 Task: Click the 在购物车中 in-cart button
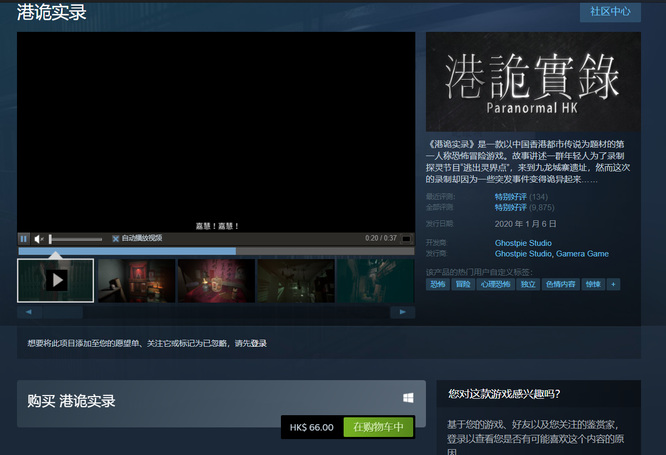coord(378,427)
